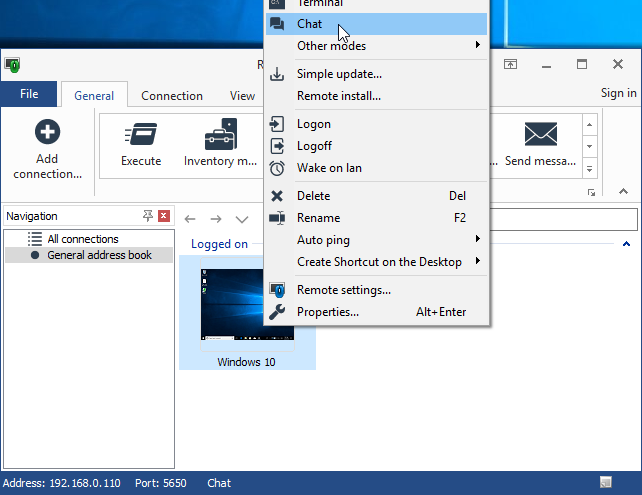Screen dimensions: 642x495
Task: Choose Wake on lan menu entry
Action: [376, 168]
